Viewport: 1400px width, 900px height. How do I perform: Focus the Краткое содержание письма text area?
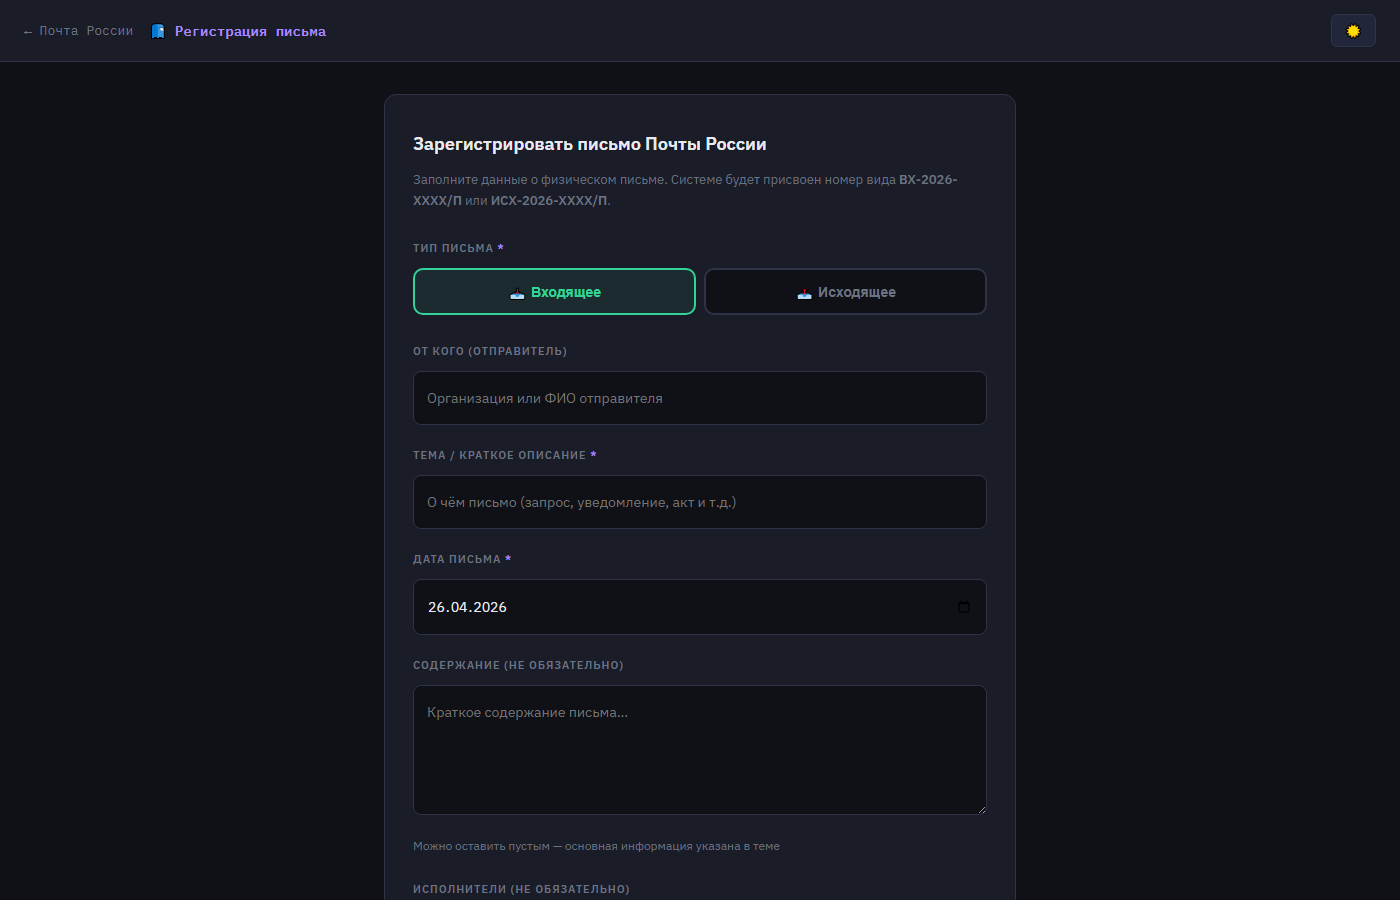point(699,749)
